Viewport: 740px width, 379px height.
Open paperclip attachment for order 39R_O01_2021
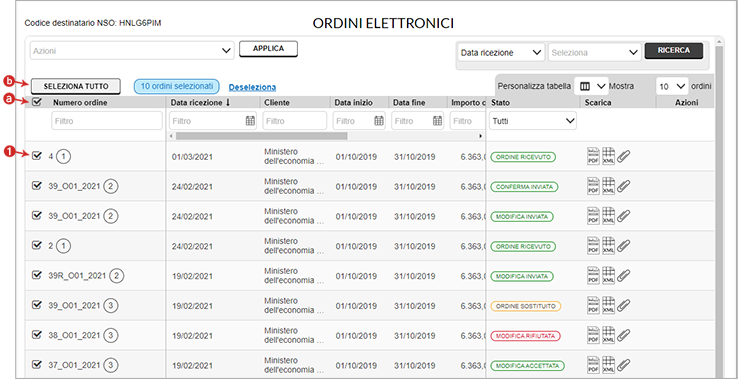coord(624,276)
